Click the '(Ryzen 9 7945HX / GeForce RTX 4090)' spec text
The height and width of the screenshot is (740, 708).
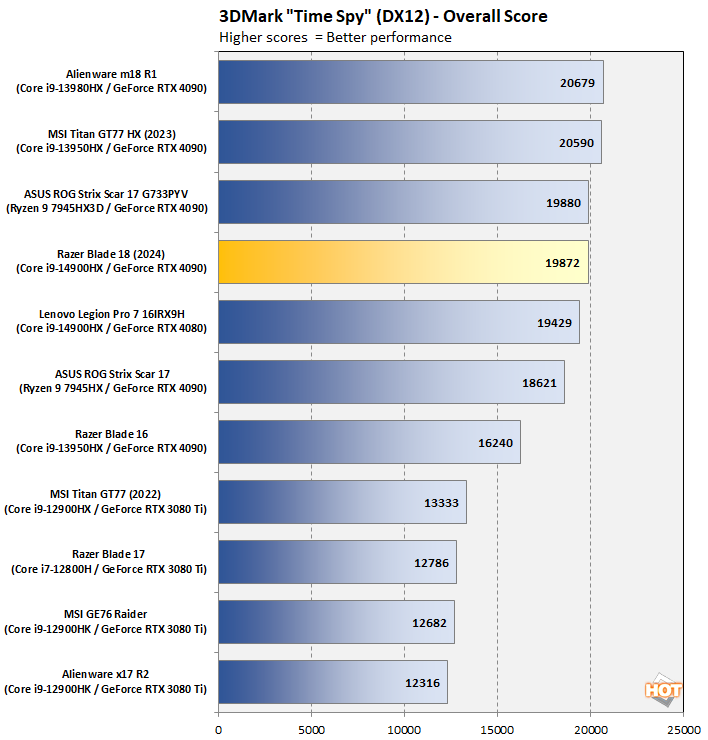pos(113,388)
